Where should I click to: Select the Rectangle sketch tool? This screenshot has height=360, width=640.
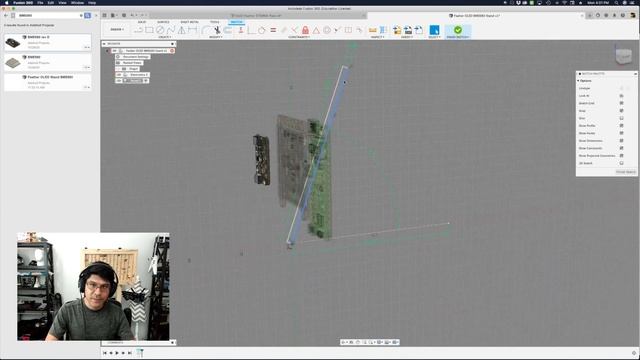coord(149,30)
